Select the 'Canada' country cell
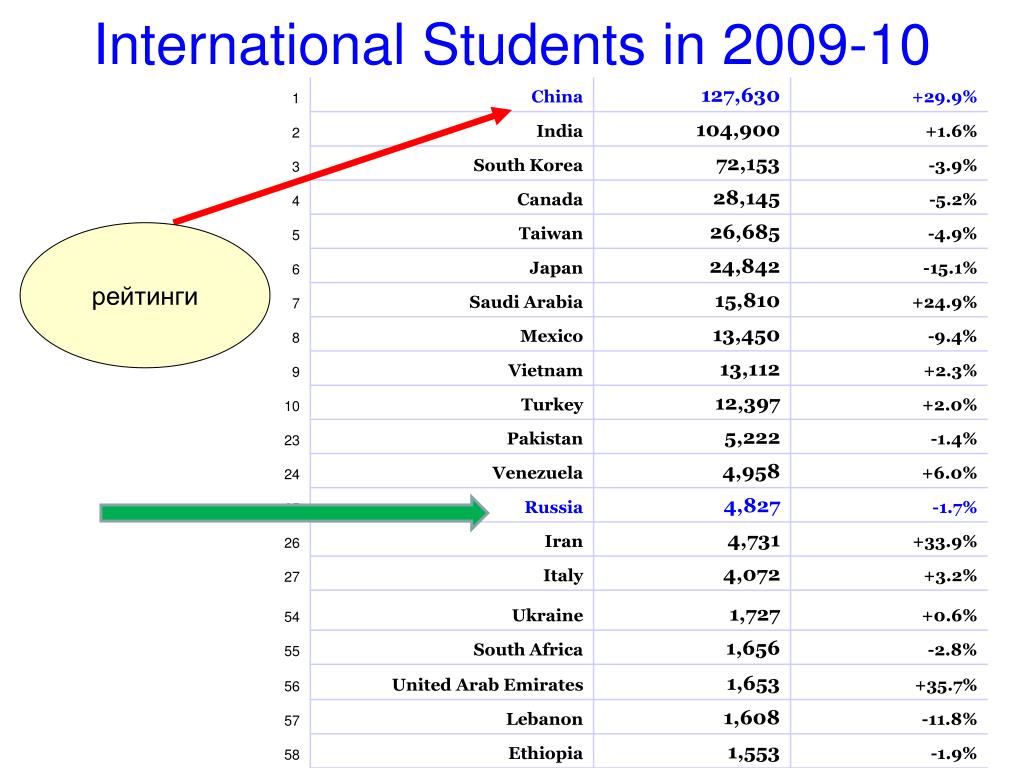This screenshot has height=768, width=1024. click(549, 199)
